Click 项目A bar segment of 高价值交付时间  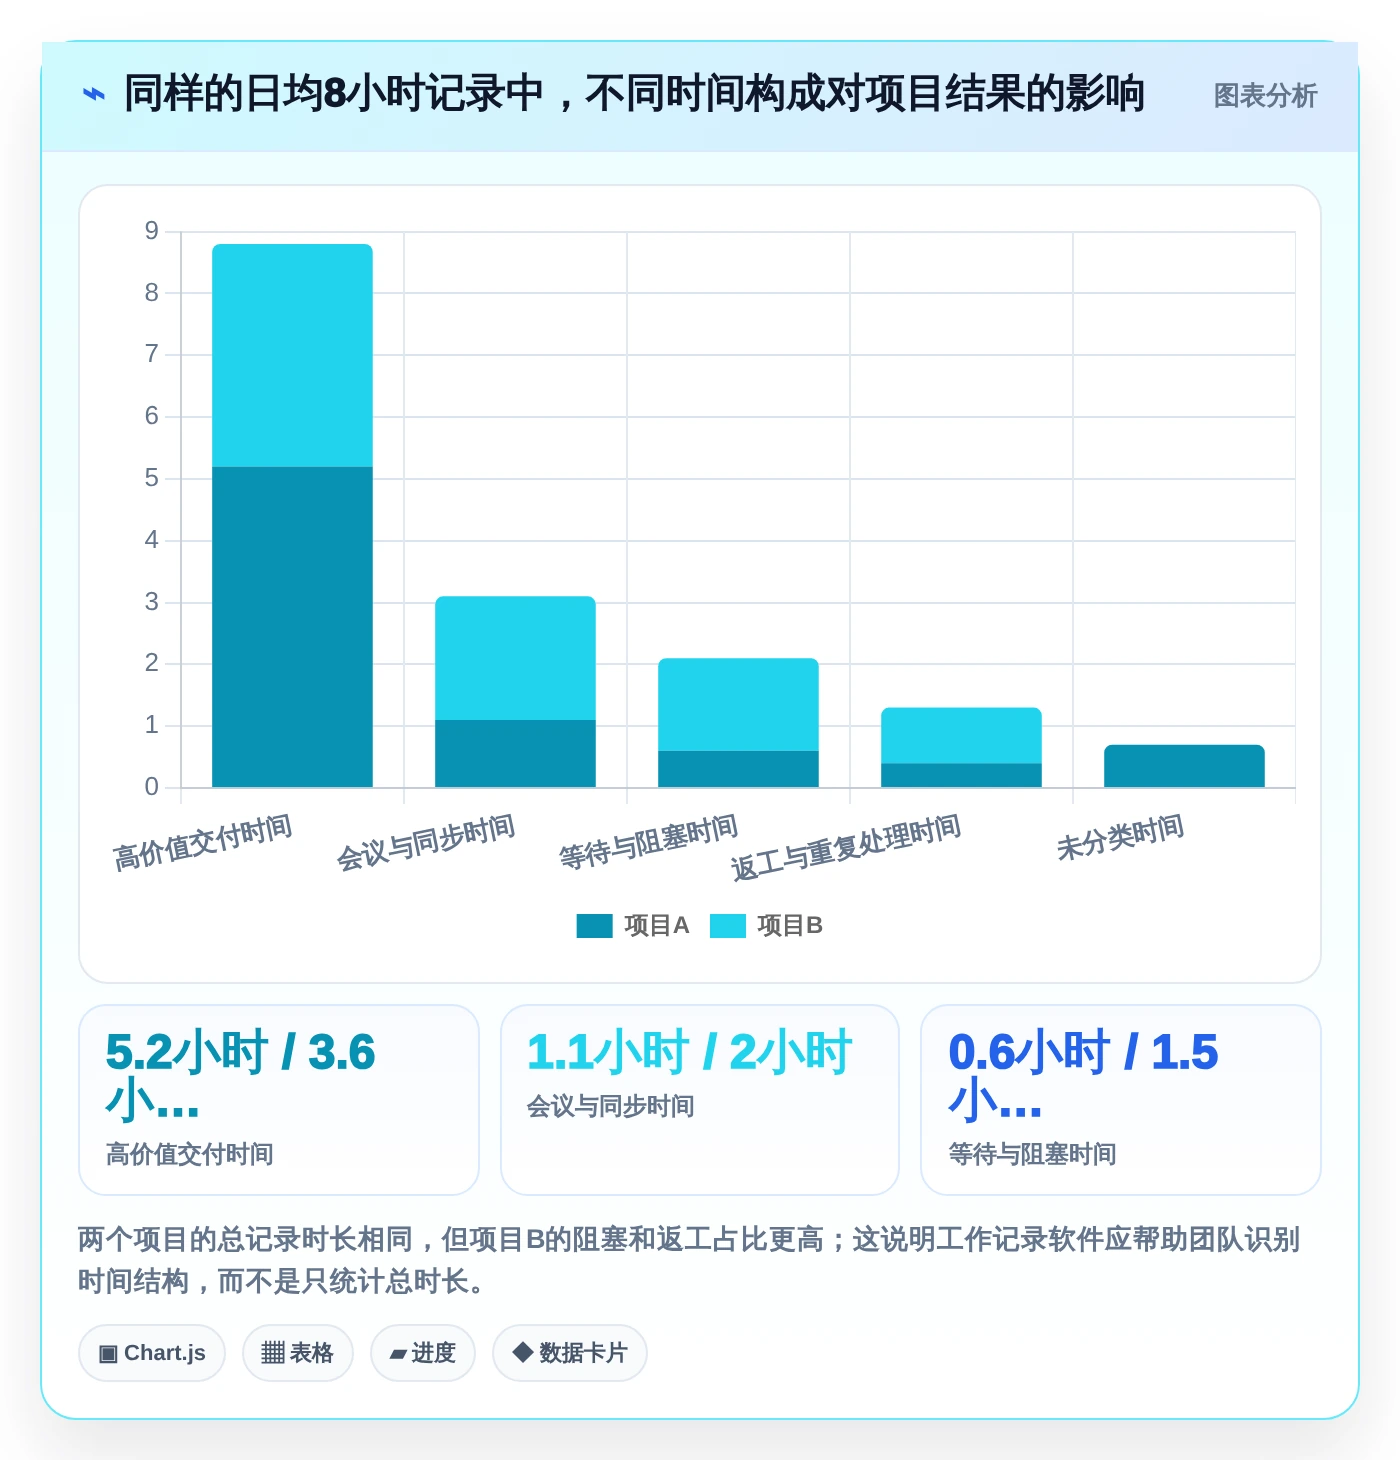(292, 627)
